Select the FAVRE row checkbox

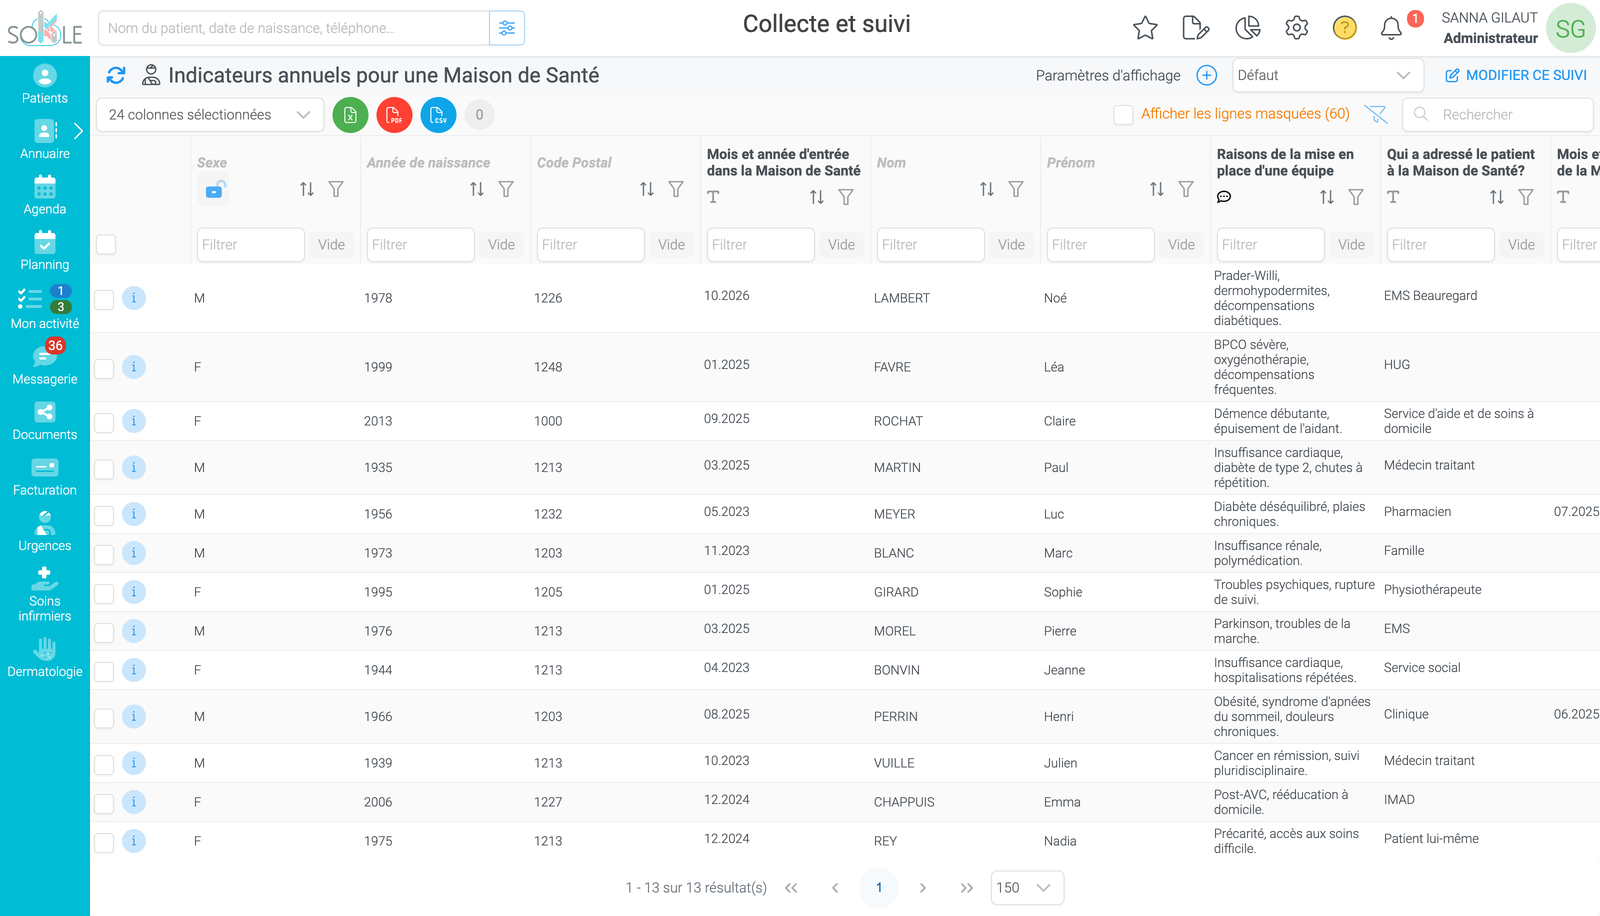[x=104, y=368]
